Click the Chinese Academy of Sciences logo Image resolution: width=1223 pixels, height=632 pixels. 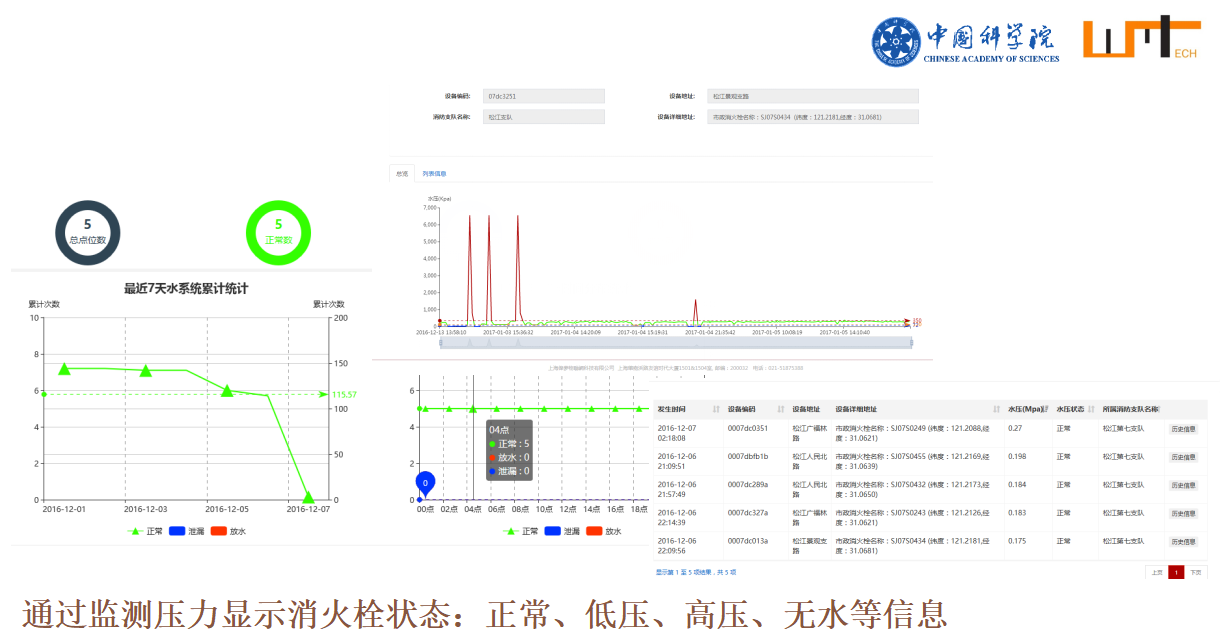pos(964,42)
